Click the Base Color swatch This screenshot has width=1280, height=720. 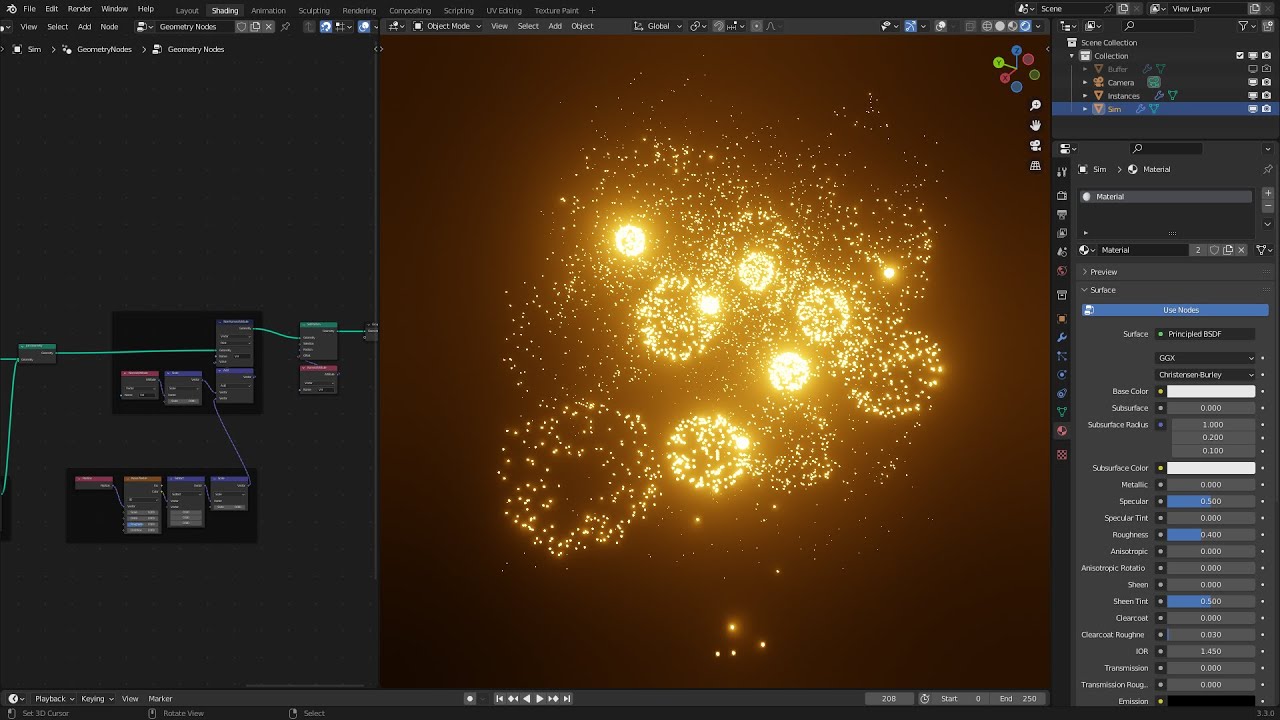1211,391
